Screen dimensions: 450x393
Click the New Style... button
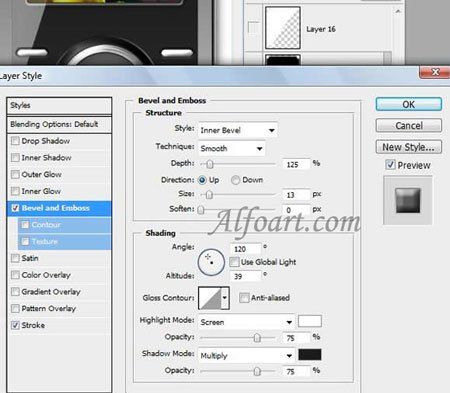tap(409, 147)
